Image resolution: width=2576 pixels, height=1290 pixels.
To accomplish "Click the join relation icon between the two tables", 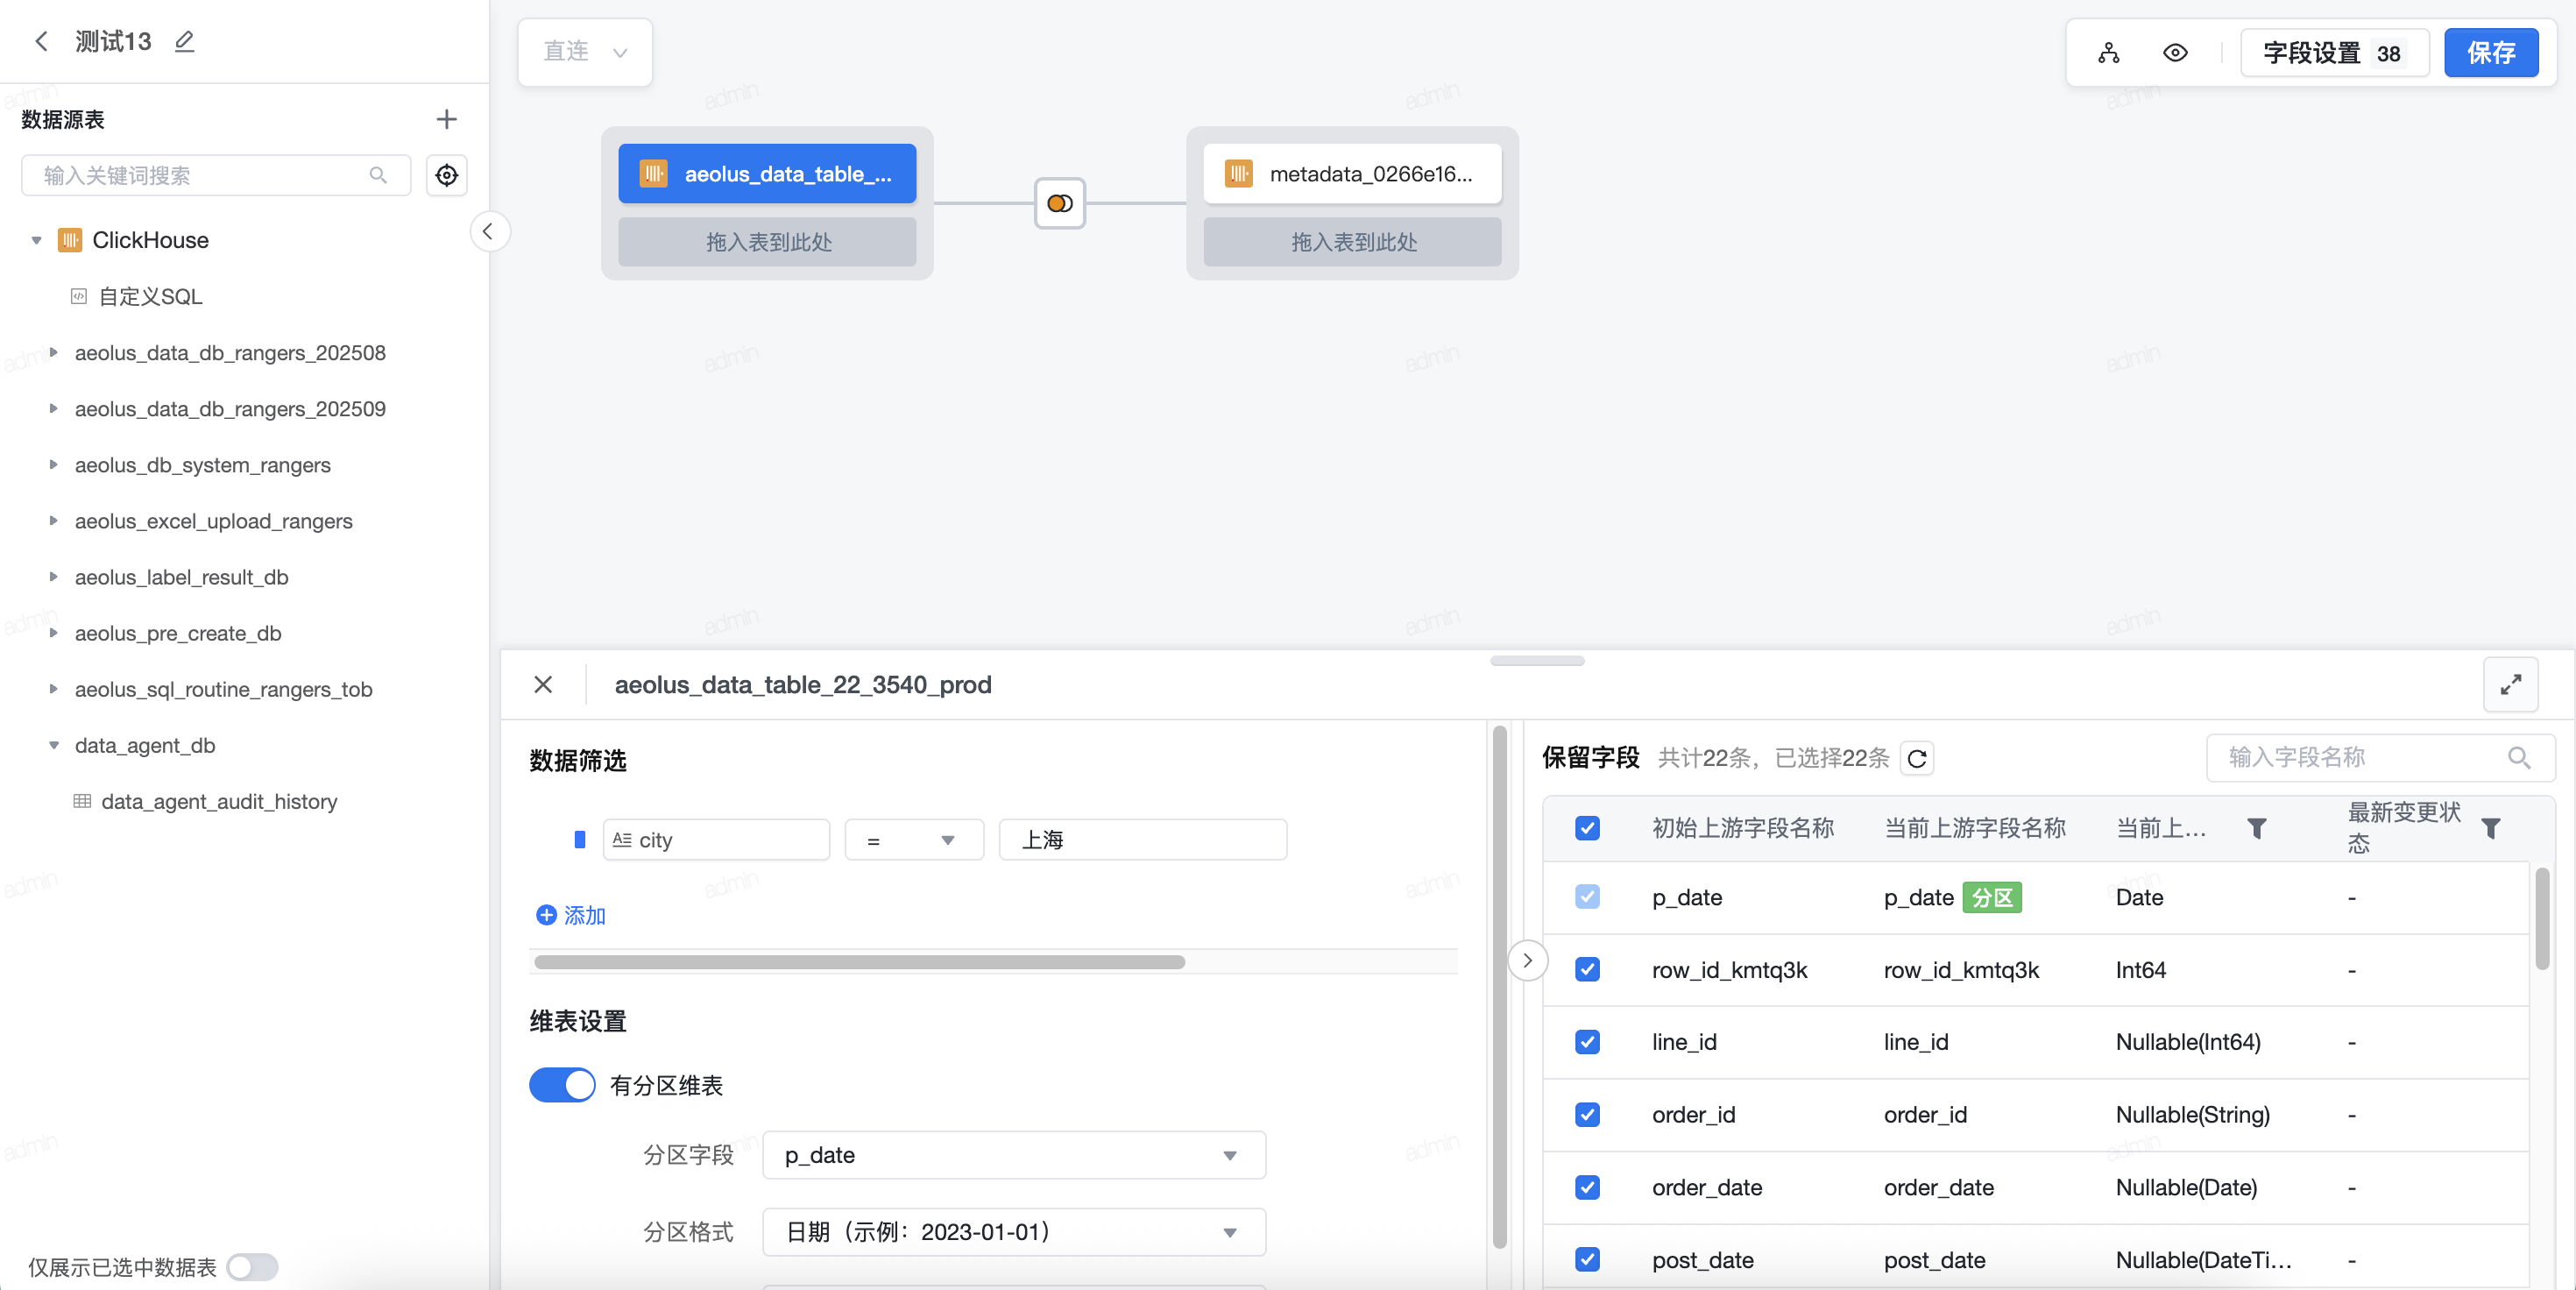I will (x=1059, y=203).
